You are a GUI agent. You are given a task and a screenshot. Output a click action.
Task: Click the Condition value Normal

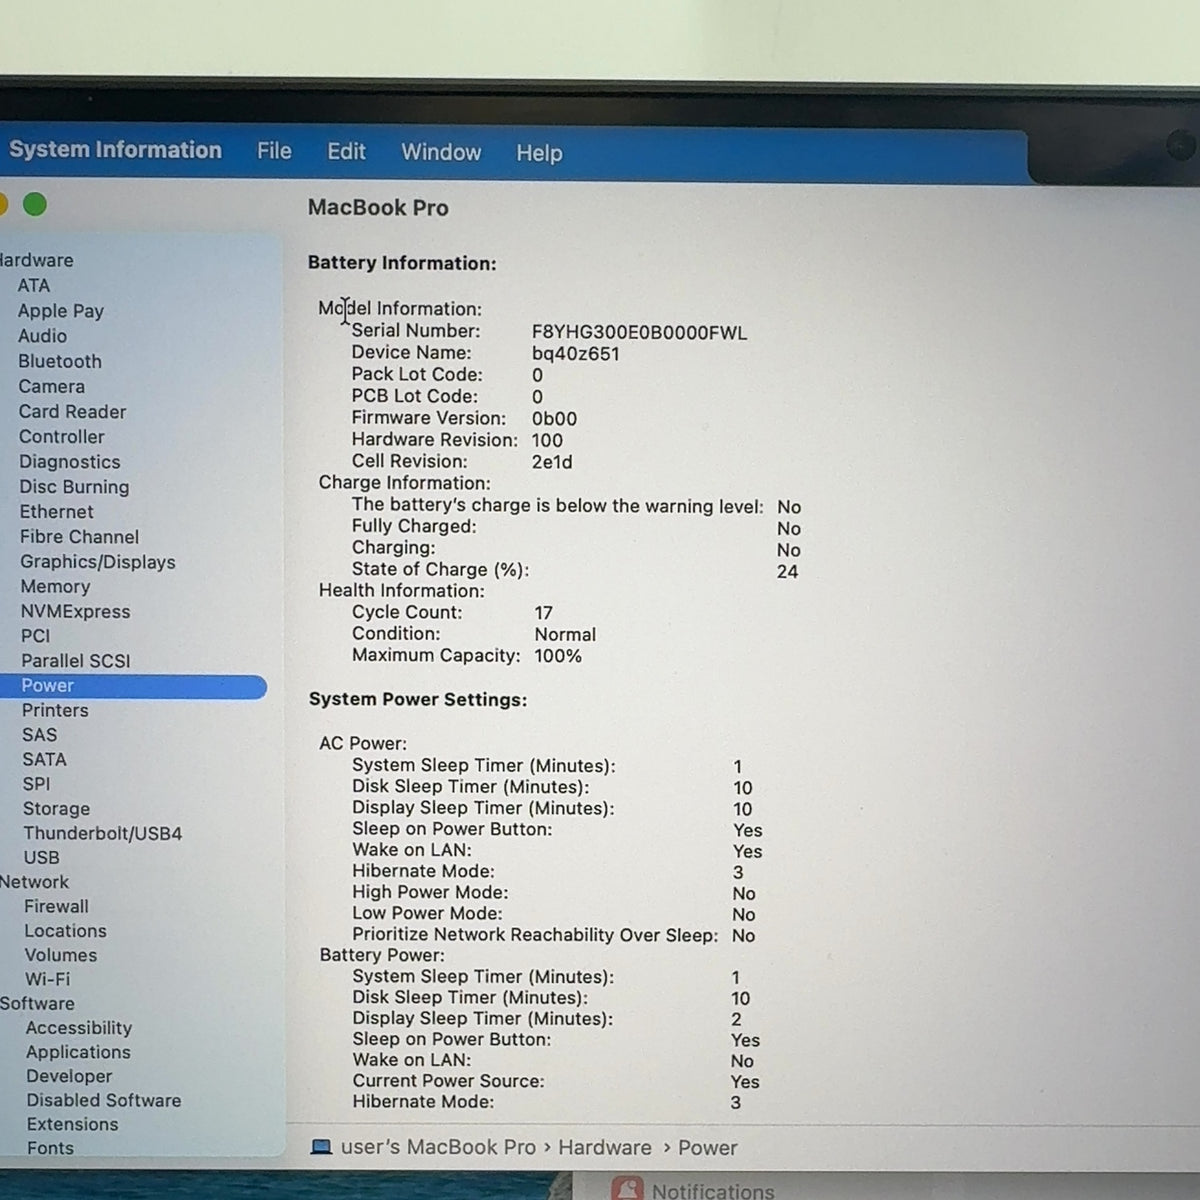coord(565,634)
